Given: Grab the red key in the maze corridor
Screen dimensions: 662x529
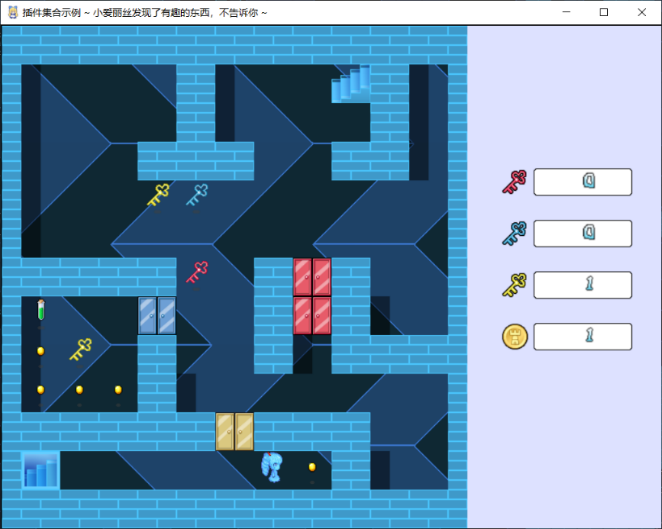Looking at the screenshot, I should 197,271.
